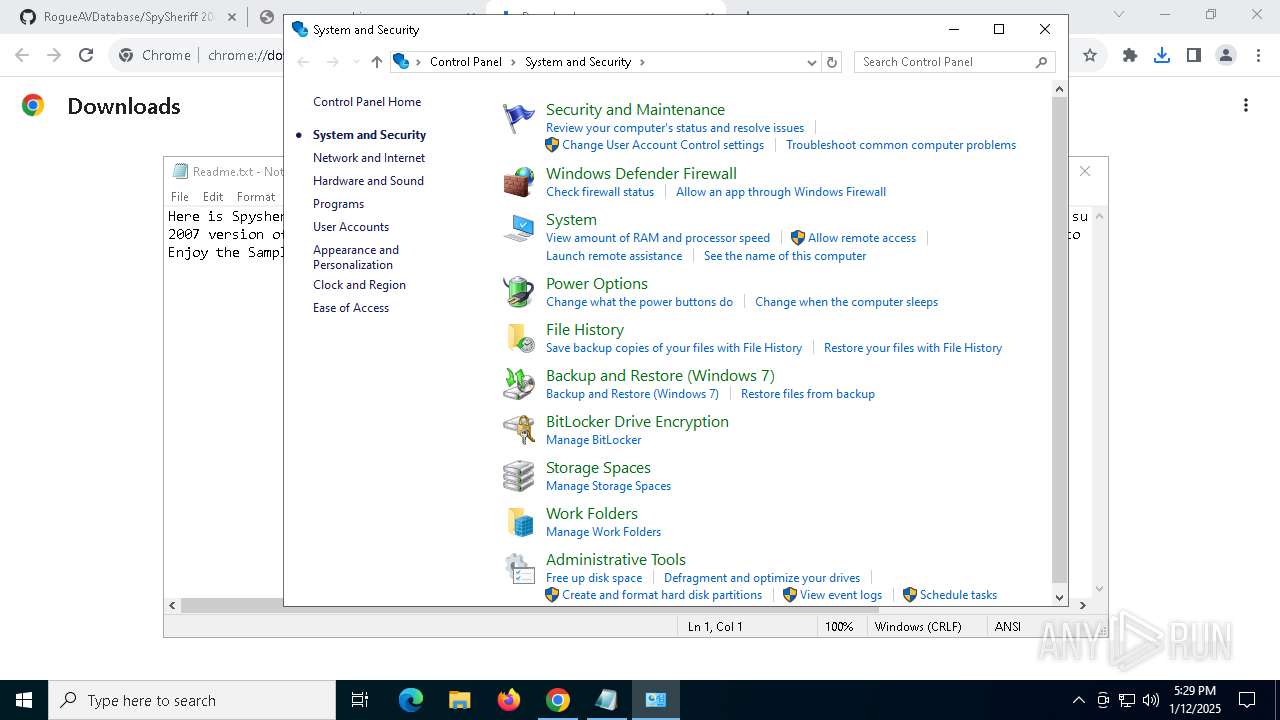Click Allow remote access link

pyautogui.click(x=862, y=238)
